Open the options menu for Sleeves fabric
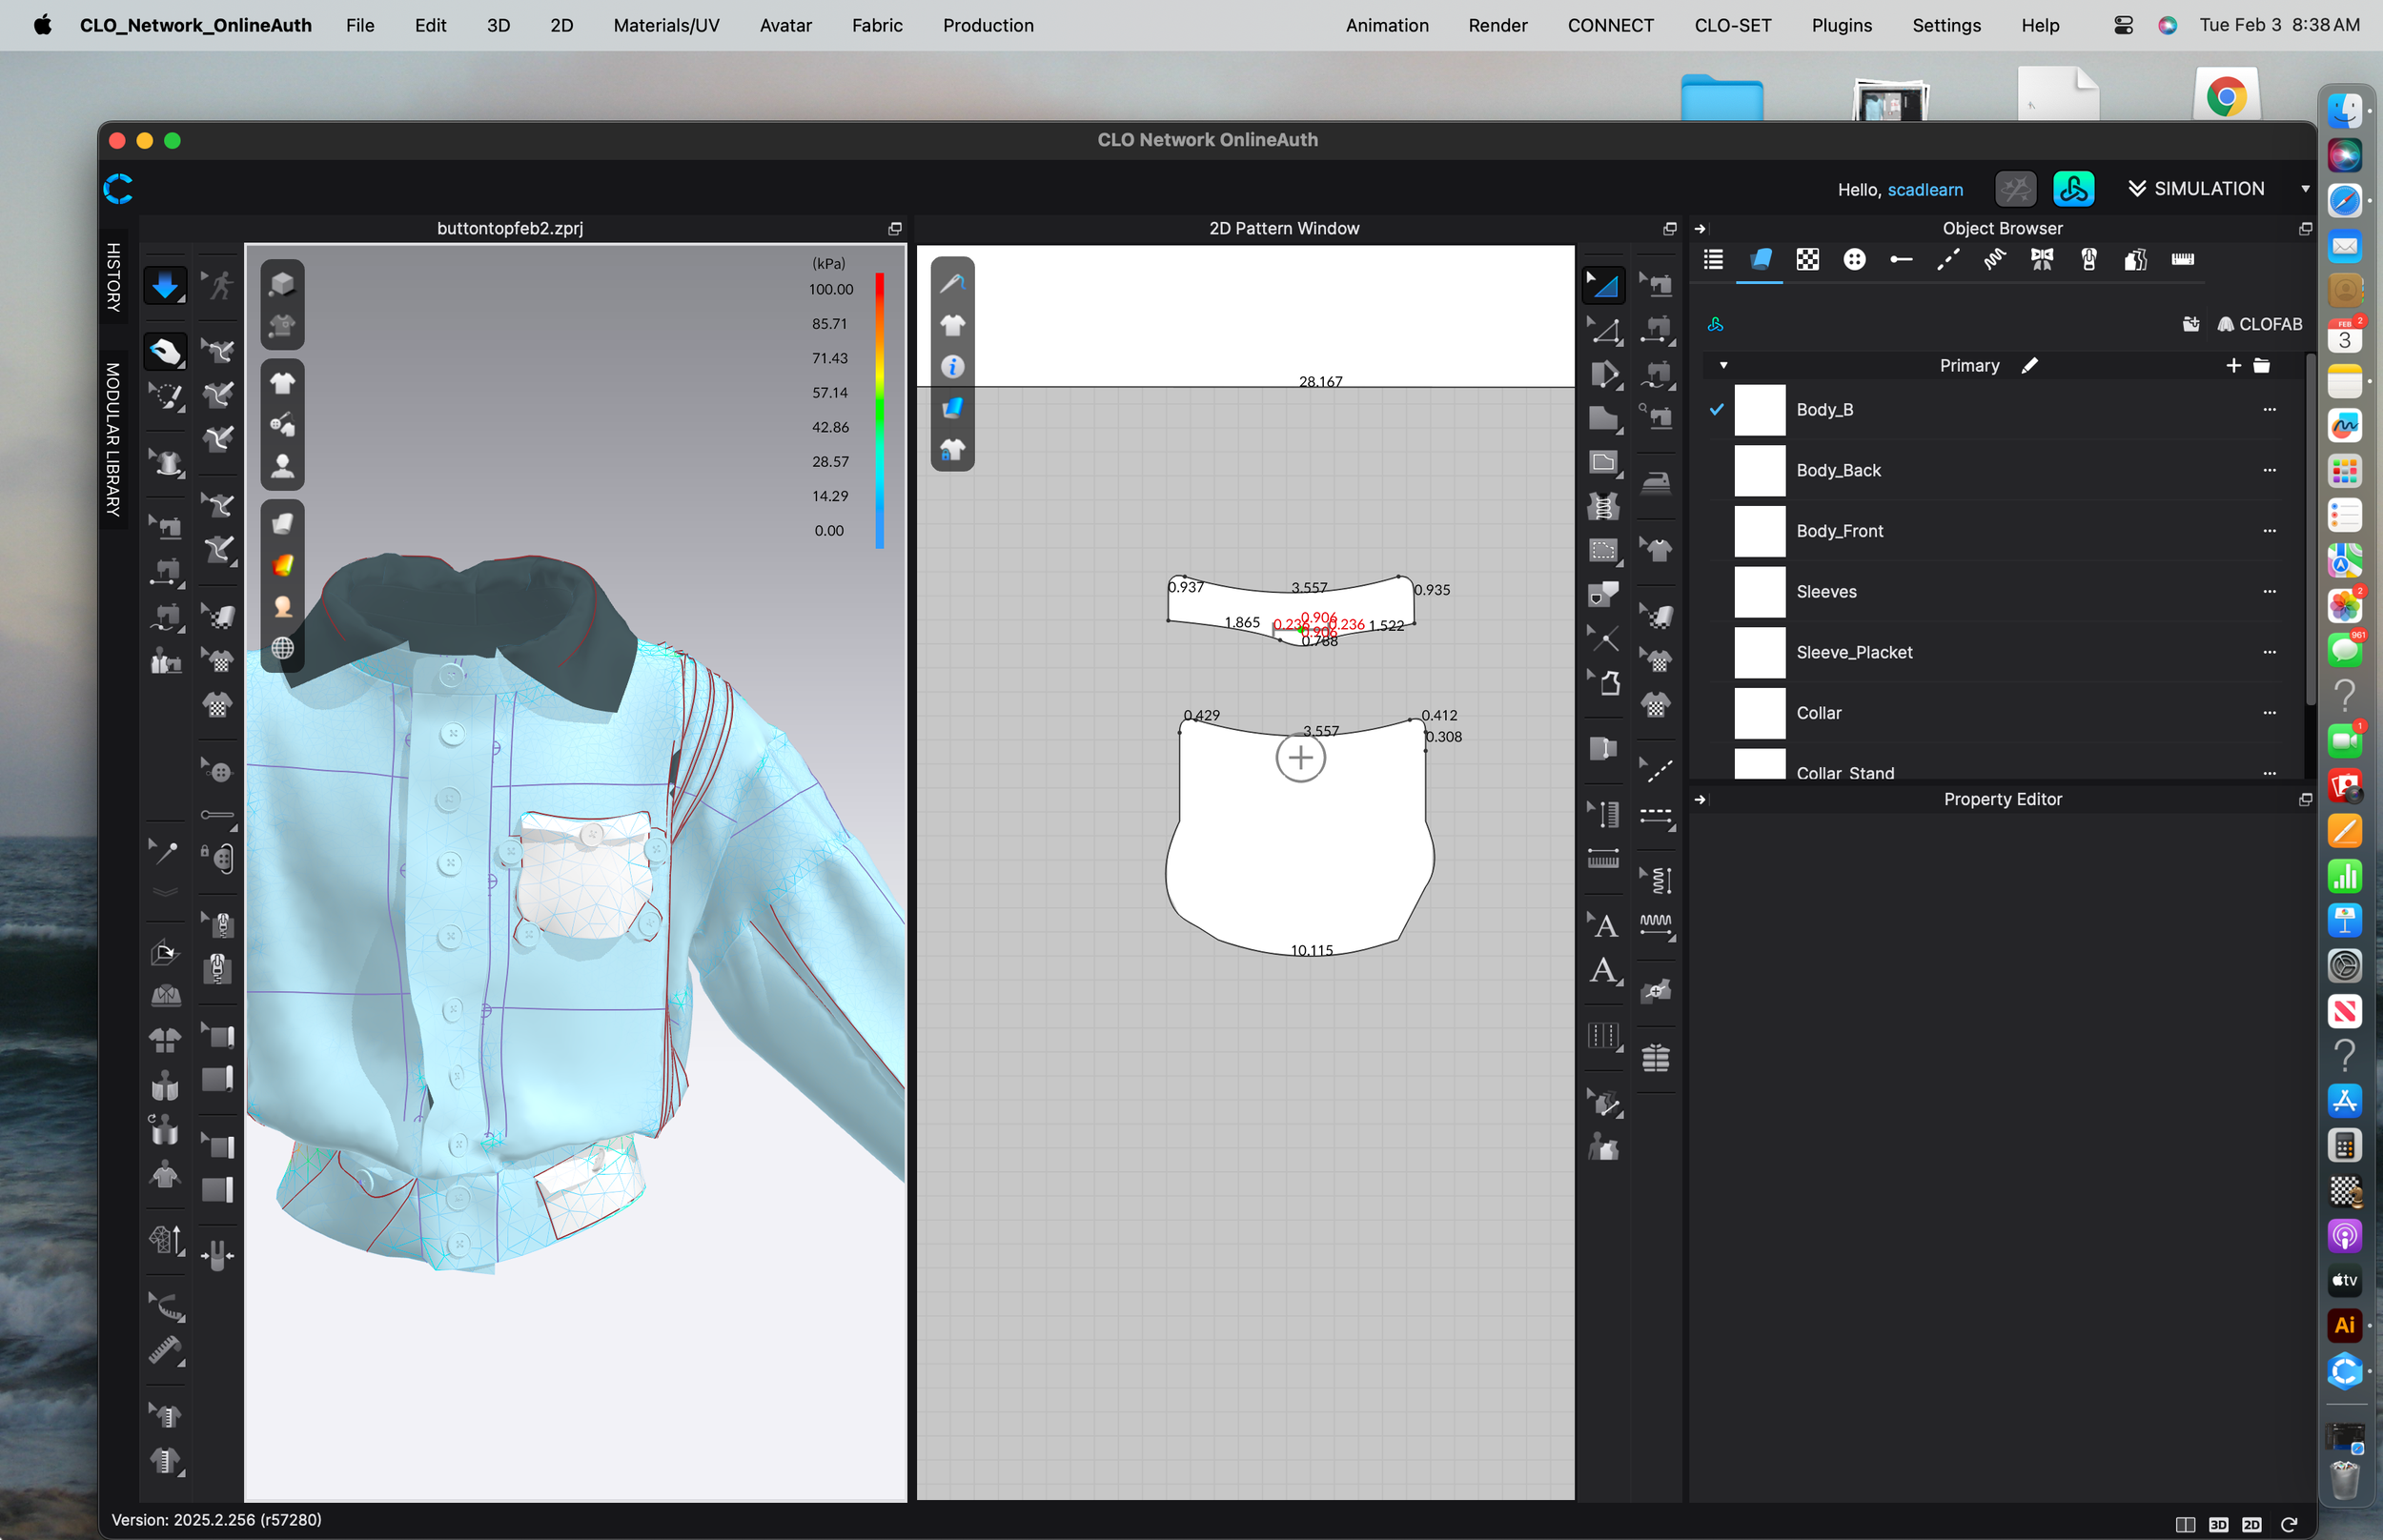This screenshot has height=1540, width=2383. click(x=2269, y=592)
